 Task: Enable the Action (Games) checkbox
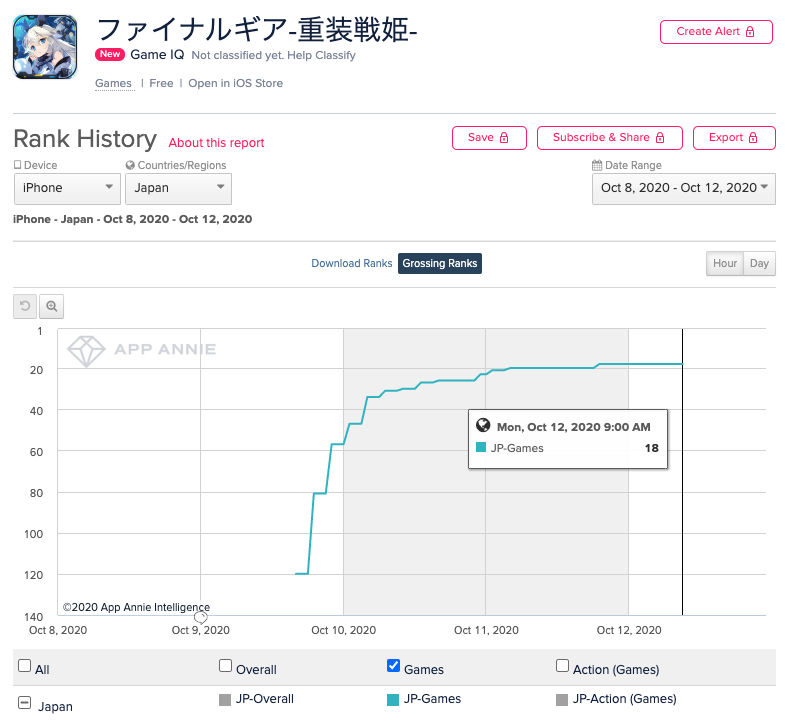point(562,665)
